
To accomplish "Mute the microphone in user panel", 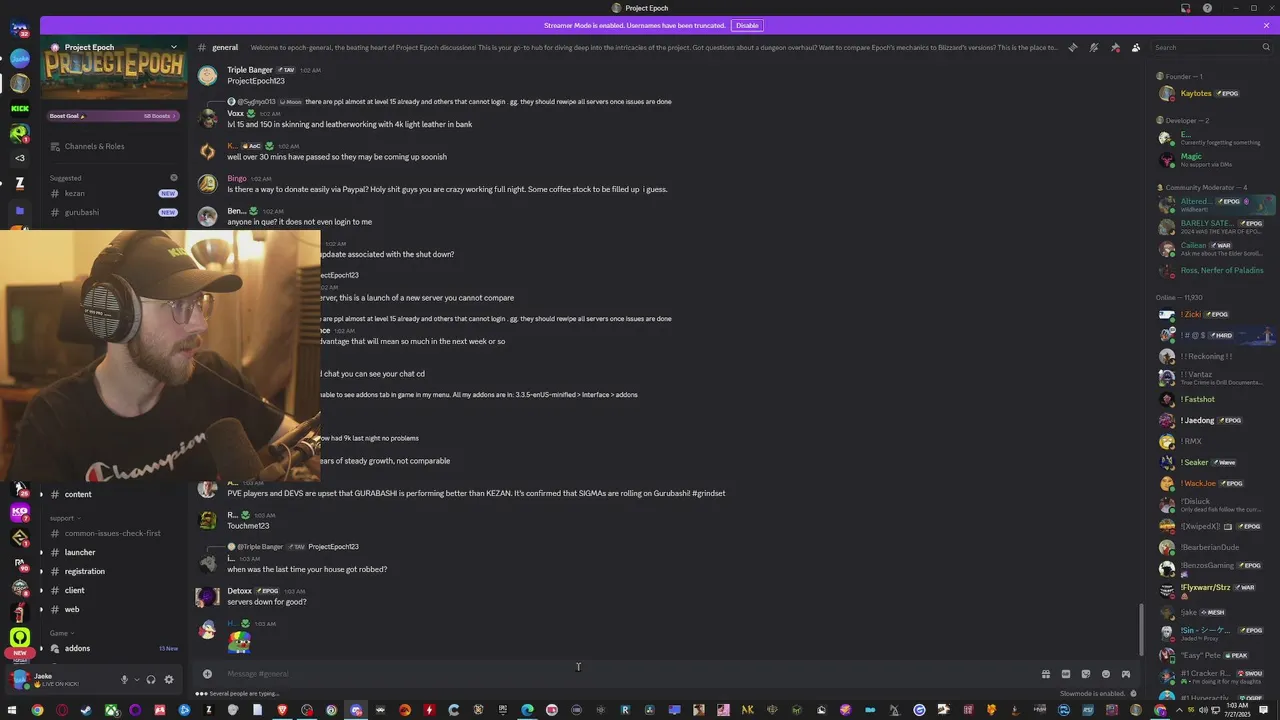I will click(125, 680).
